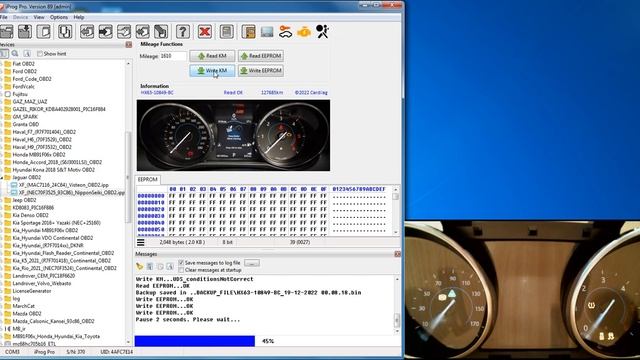Viewport: 640px width, 360px height.
Task: Click UID: 4AFC7E14 in status bar
Action: pyautogui.click(x=116, y=351)
